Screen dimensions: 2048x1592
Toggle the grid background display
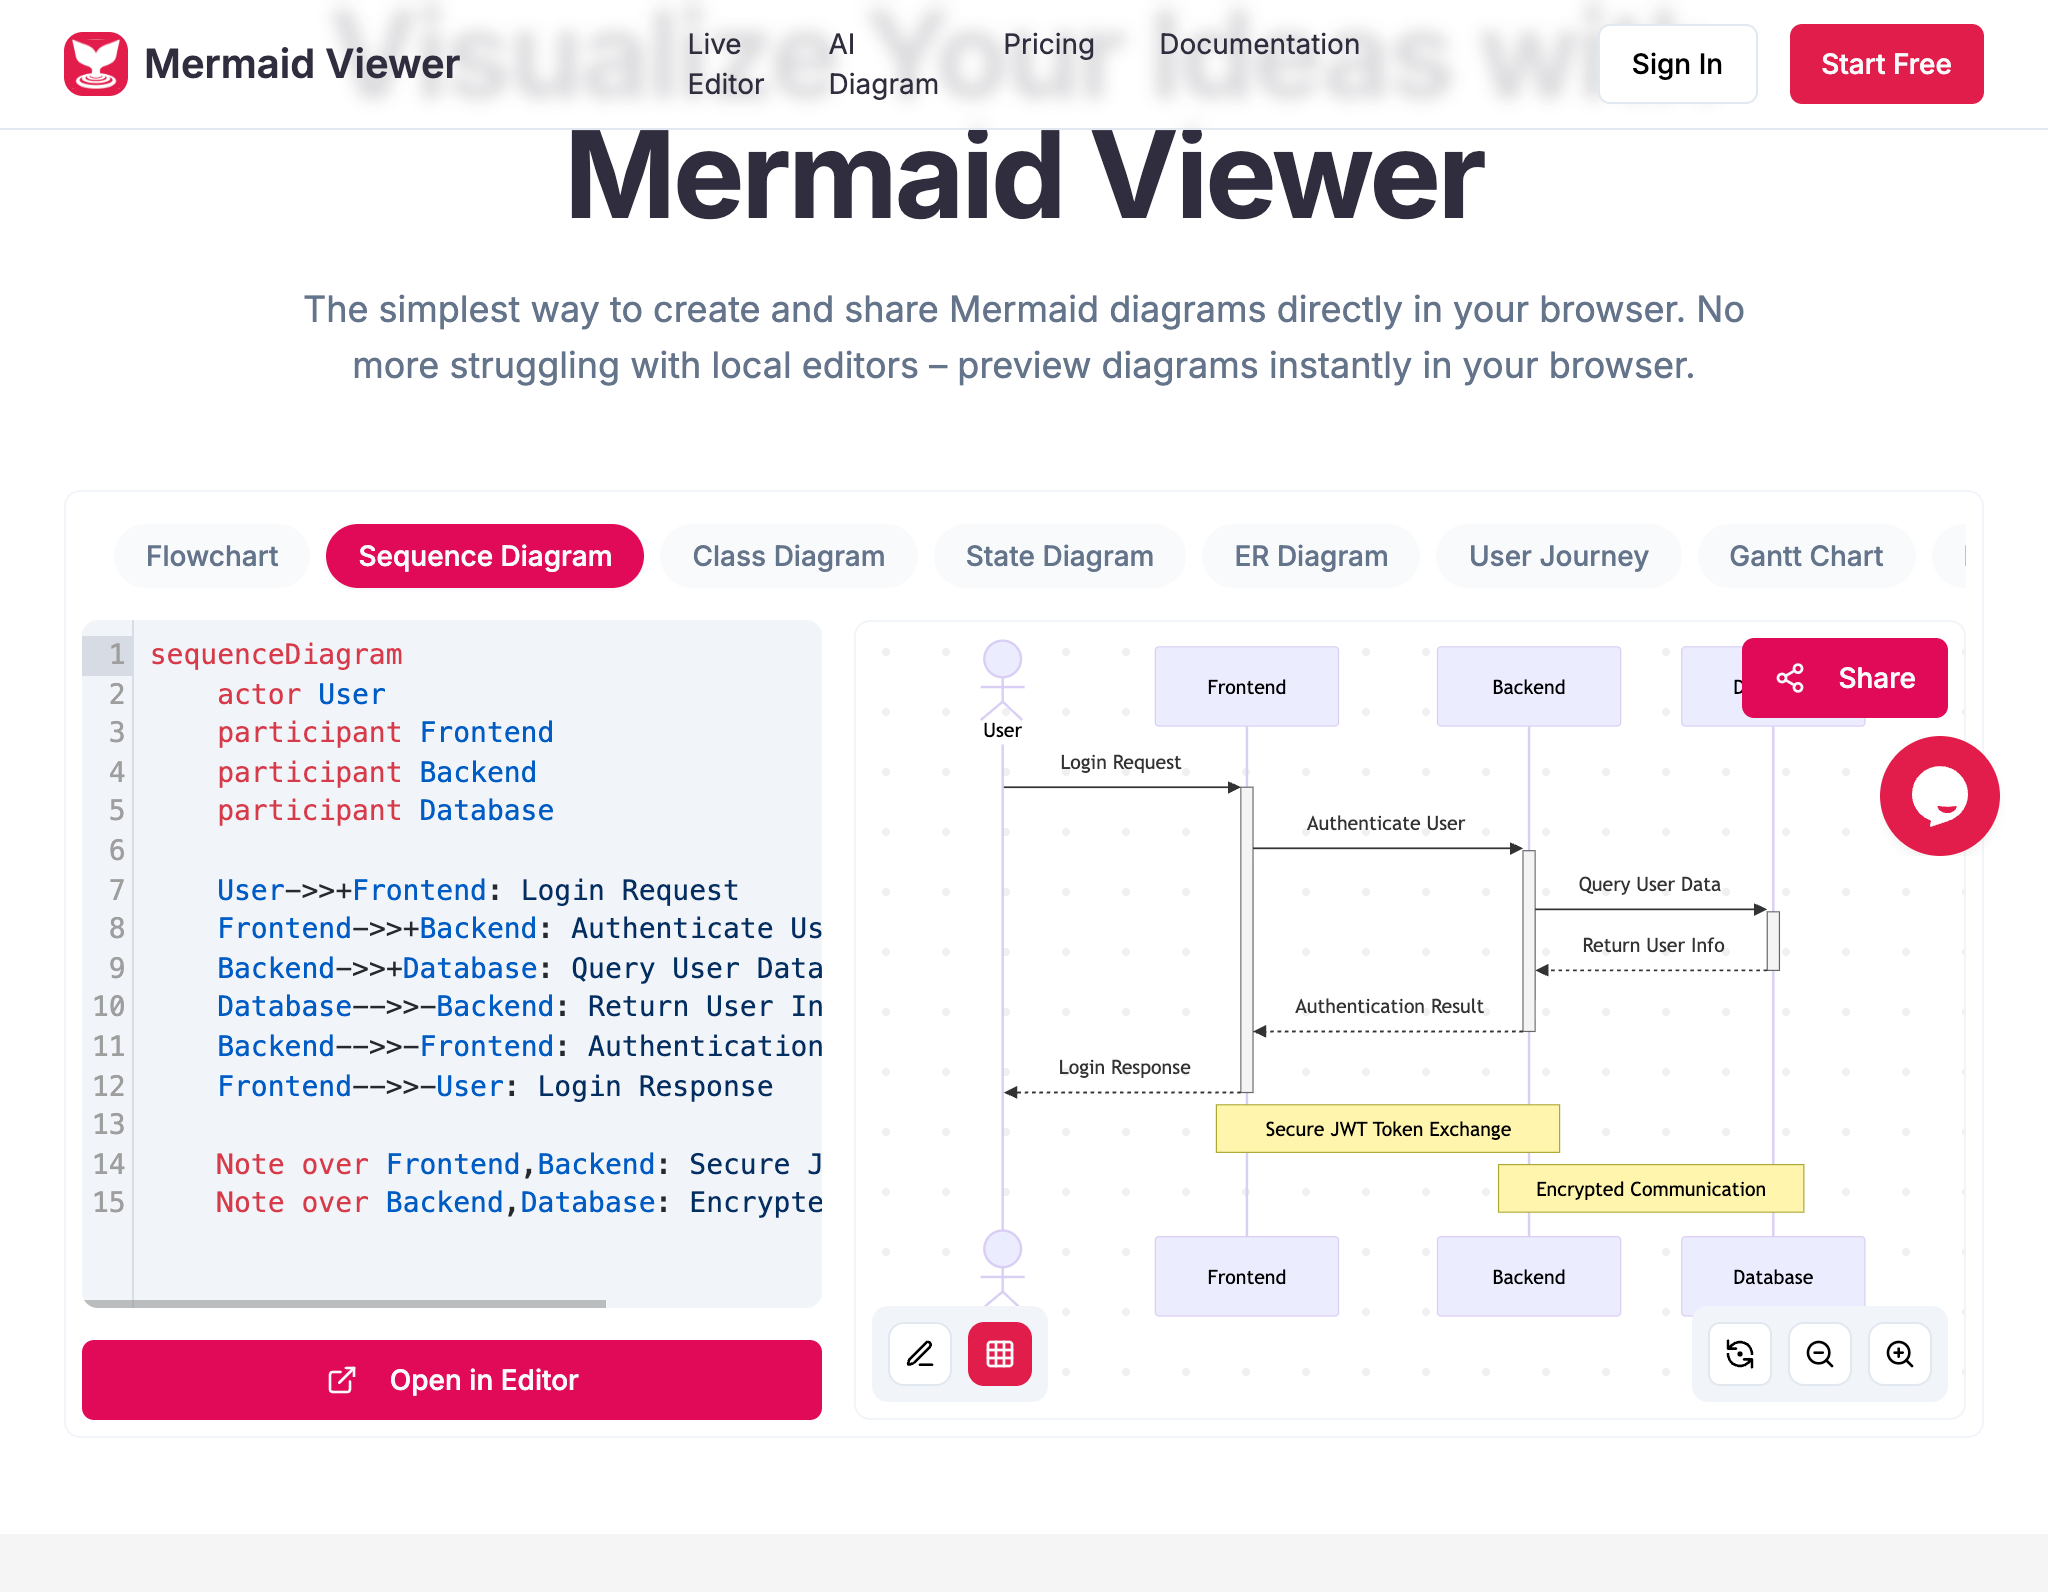pyautogui.click(x=1000, y=1354)
